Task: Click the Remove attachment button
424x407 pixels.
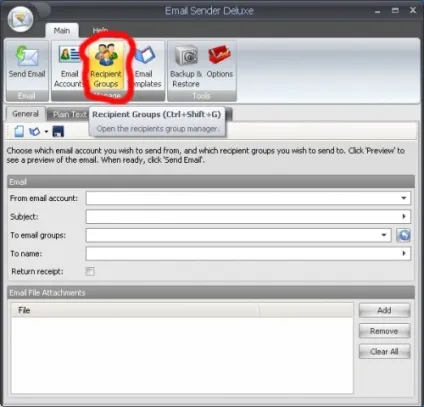Action: (384, 331)
